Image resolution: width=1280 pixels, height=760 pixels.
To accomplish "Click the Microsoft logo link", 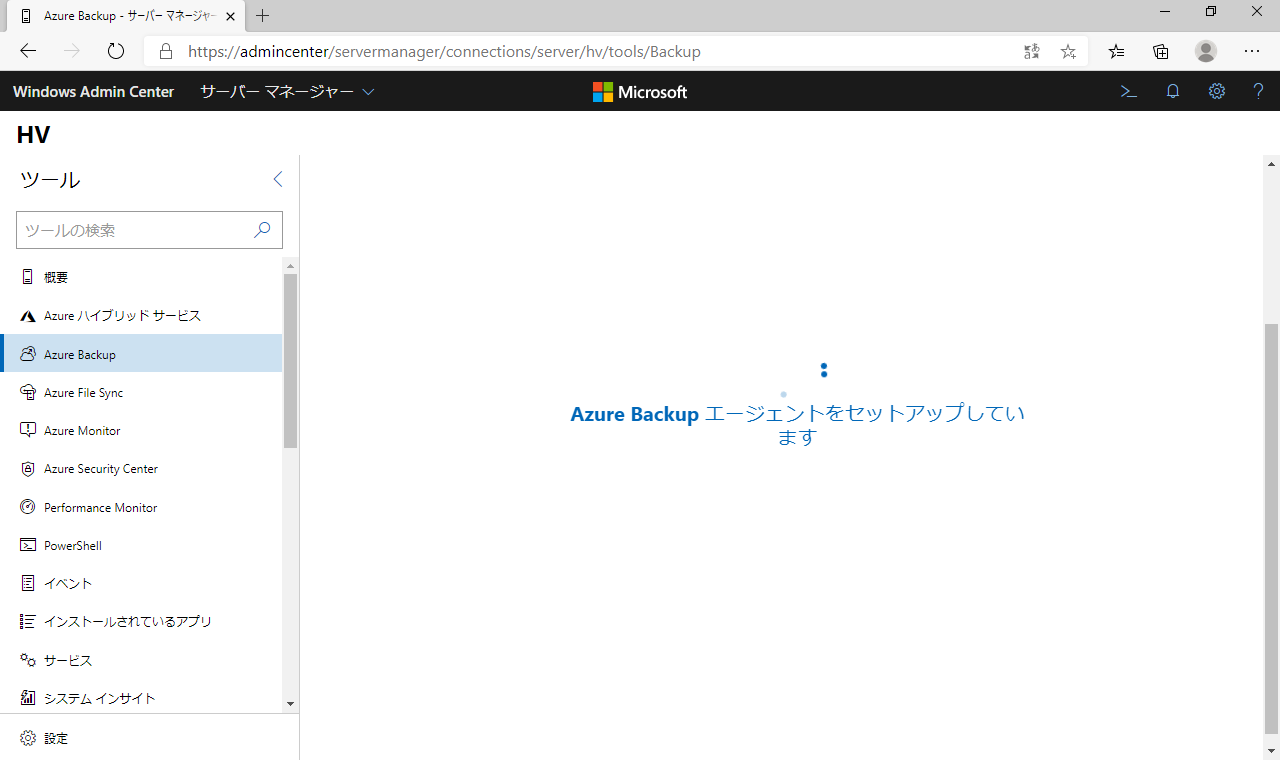I will click(x=640, y=91).
